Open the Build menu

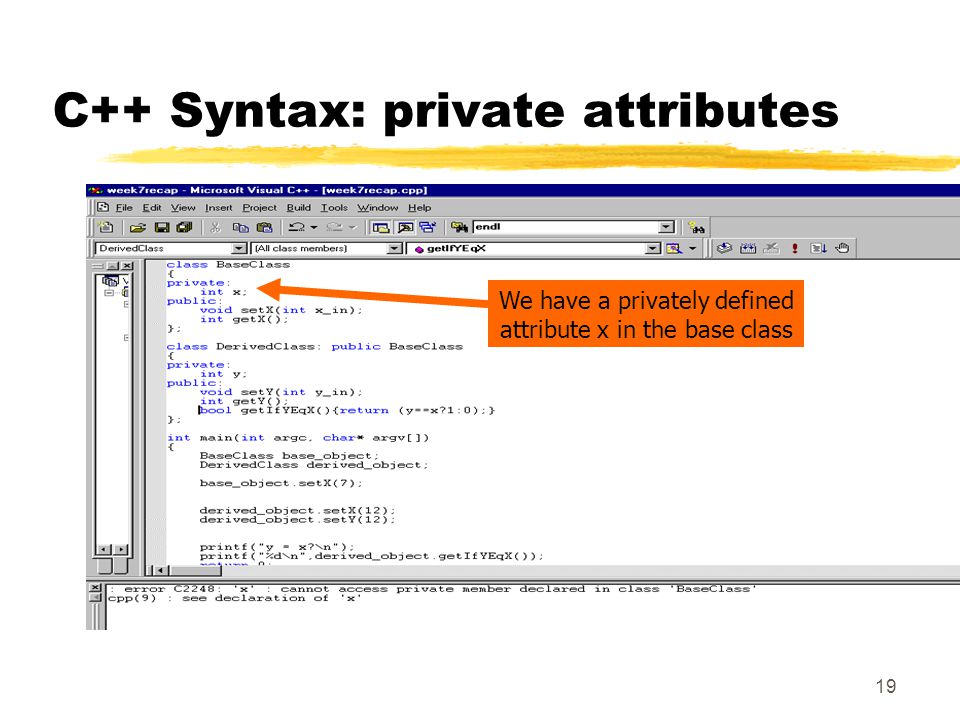pyautogui.click(x=299, y=208)
